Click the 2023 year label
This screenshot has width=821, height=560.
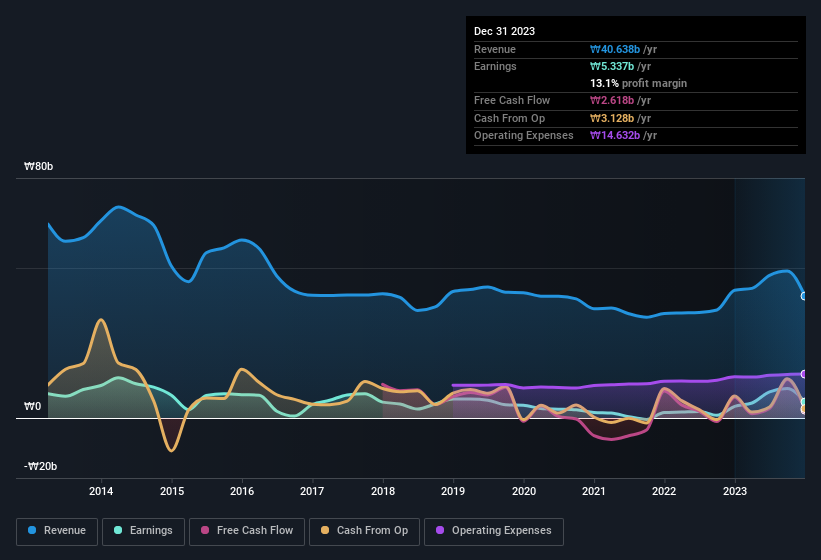pyautogui.click(x=735, y=491)
